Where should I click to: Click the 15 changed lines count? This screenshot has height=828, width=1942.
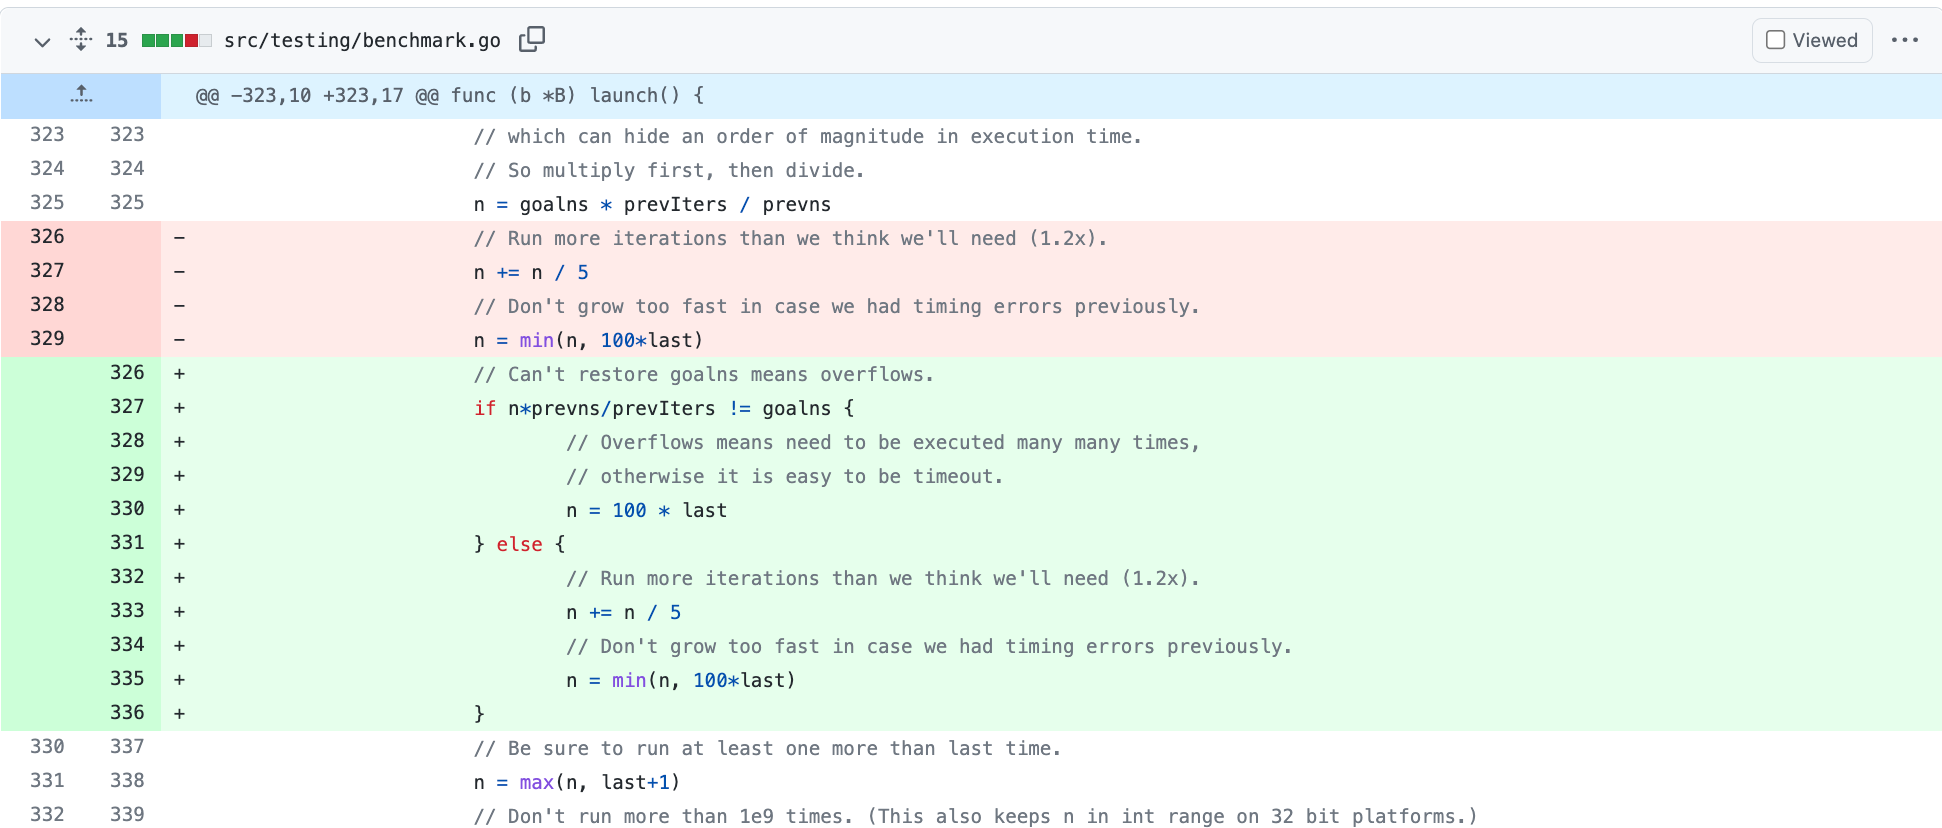117,40
